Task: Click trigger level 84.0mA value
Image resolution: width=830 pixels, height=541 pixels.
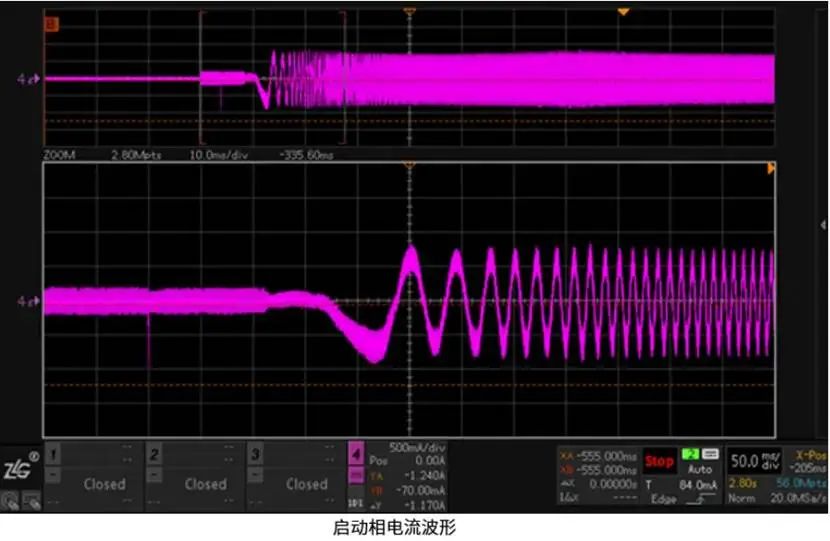Action: coord(698,485)
